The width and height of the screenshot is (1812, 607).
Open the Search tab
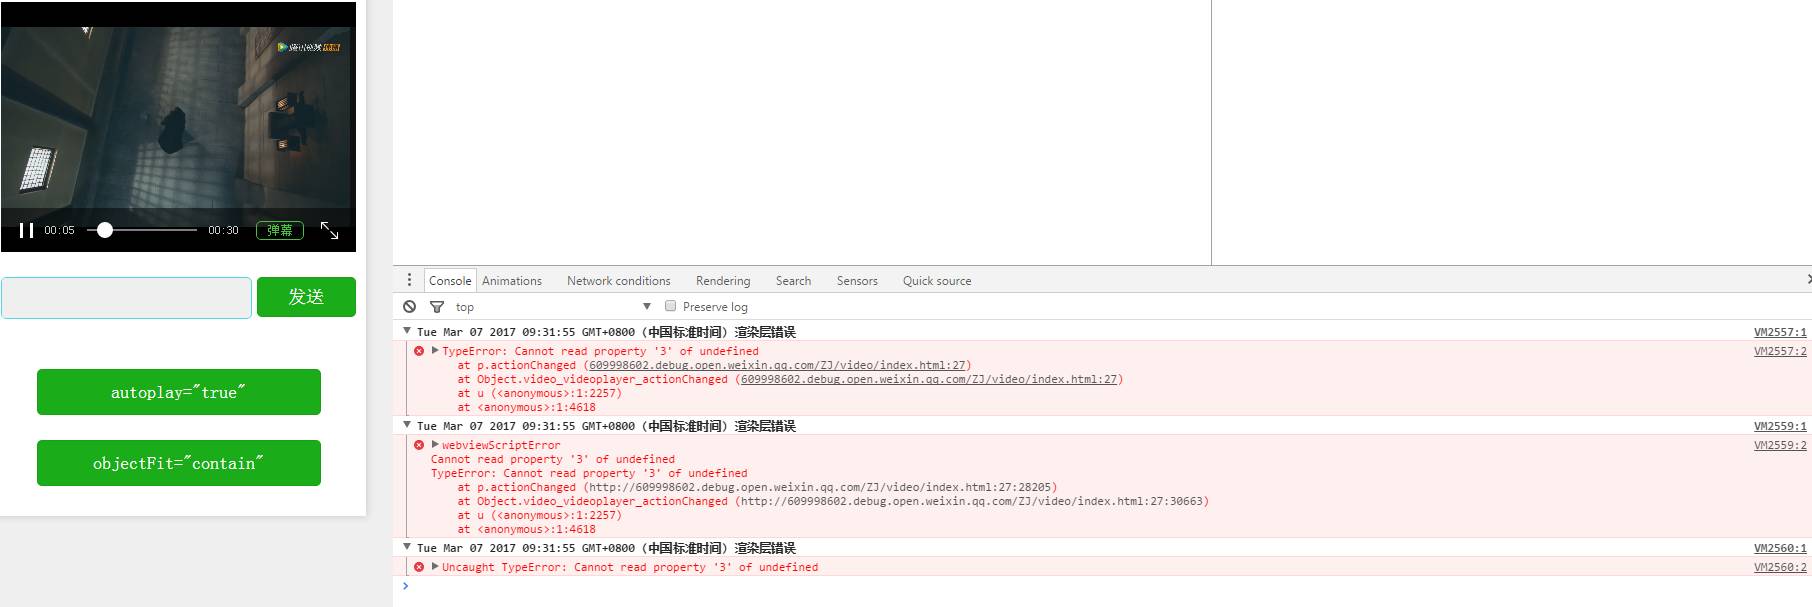(x=793, y=281)
